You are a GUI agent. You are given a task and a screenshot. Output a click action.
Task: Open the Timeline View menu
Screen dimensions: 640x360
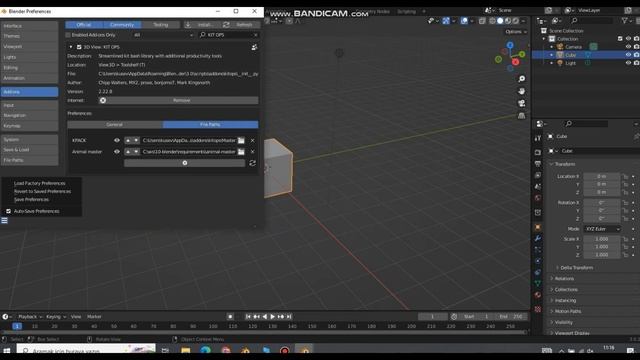click(76, 317)
